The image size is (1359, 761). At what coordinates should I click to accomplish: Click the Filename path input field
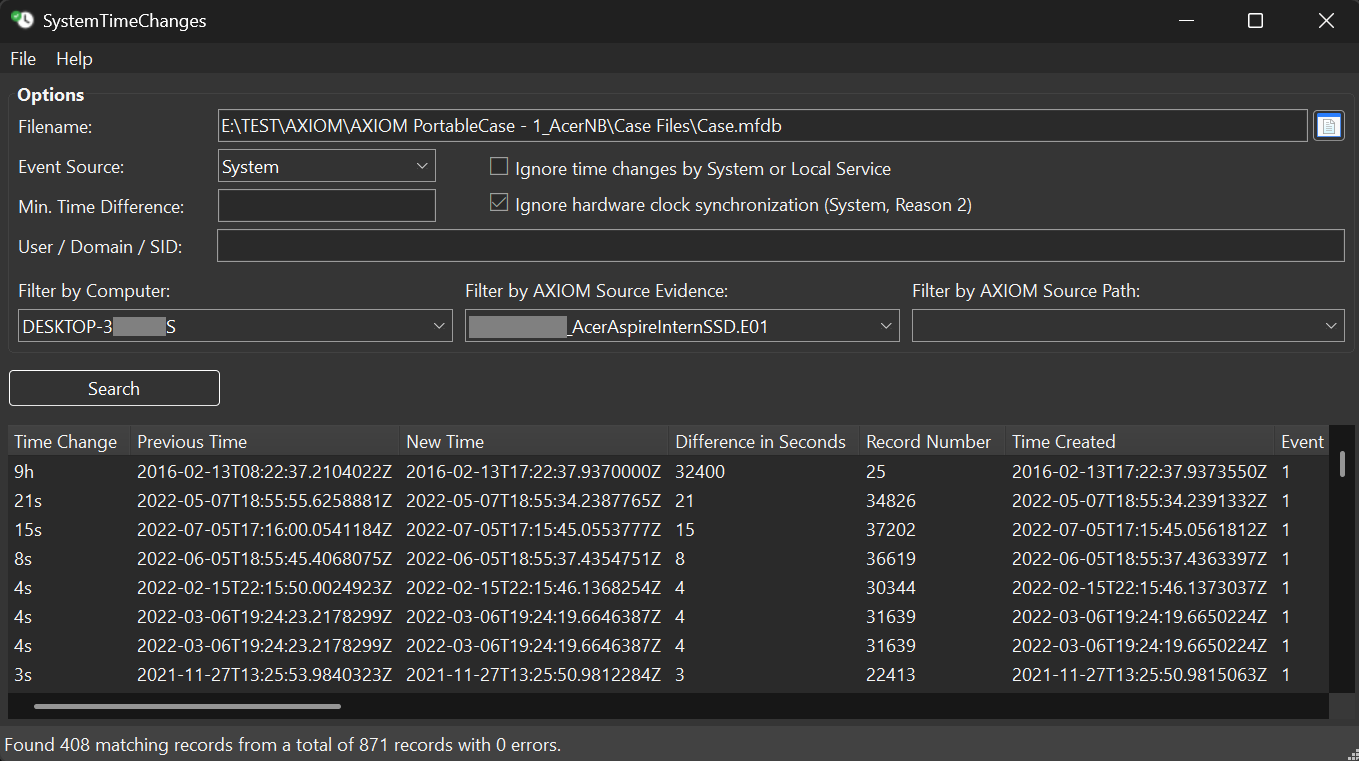(x=763, y=126)
